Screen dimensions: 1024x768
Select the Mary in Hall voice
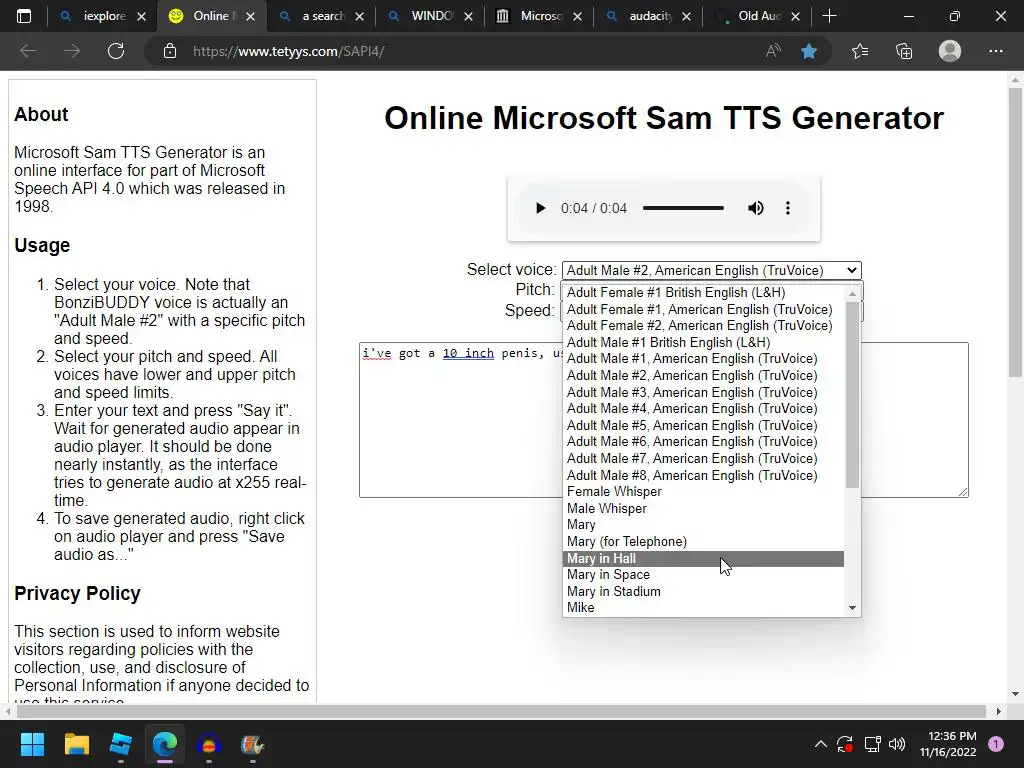click(x=703, y=558)
